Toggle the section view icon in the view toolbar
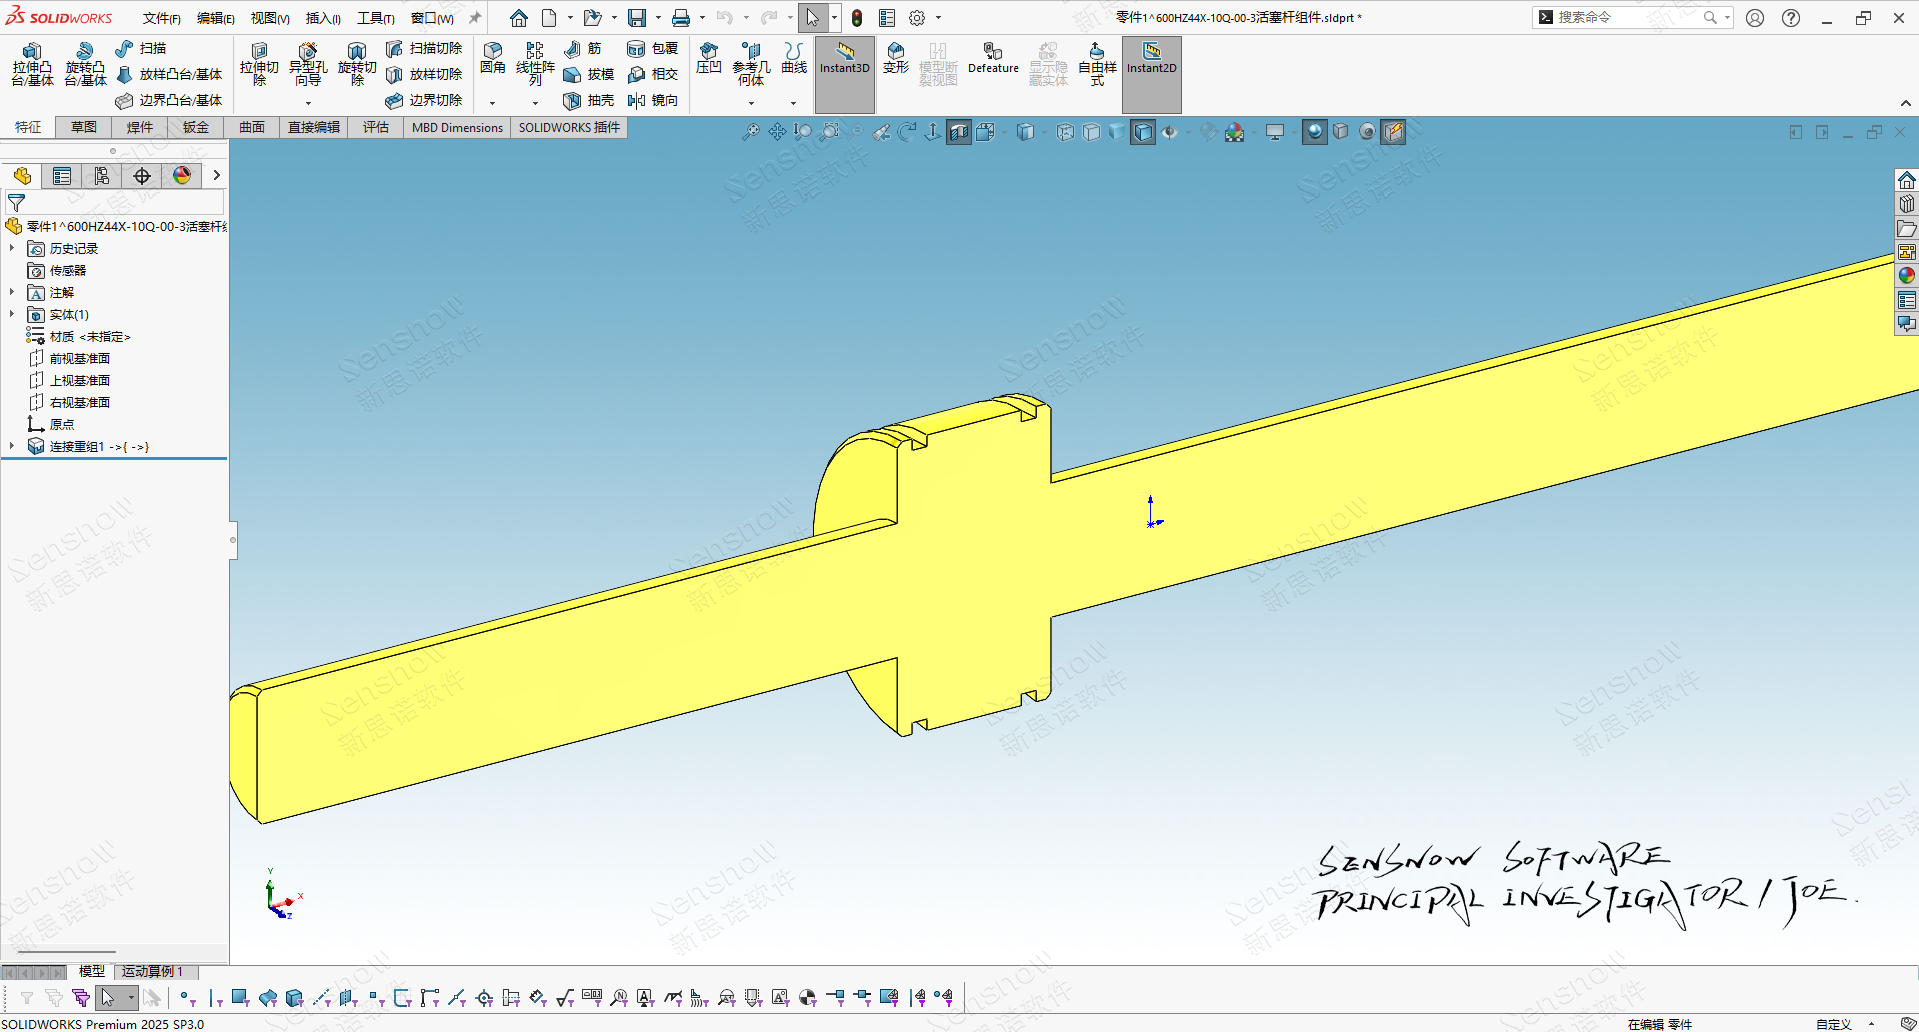 pyautogui.click(x=959, y=132)
